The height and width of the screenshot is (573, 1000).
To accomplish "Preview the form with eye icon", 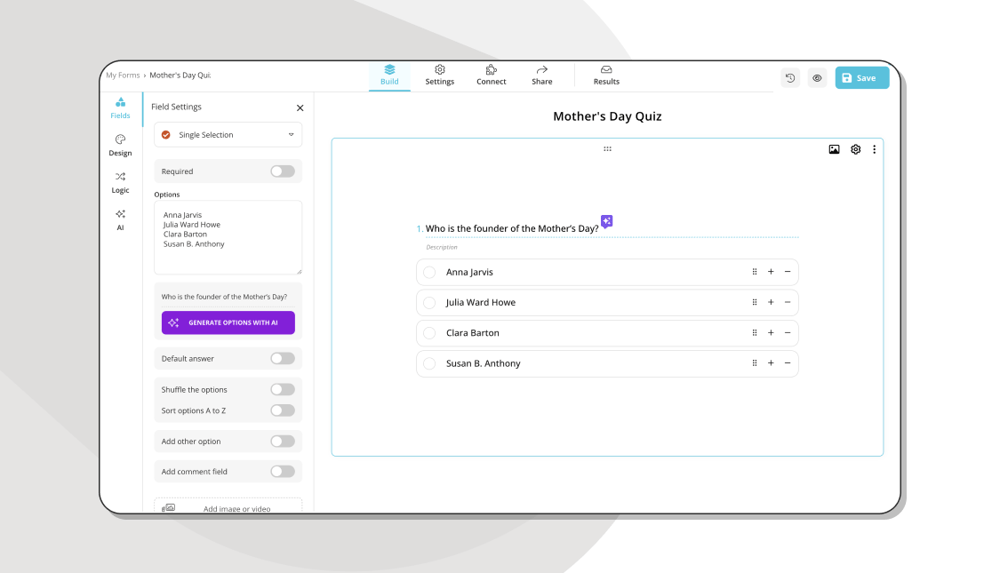I will pos(817,78).
